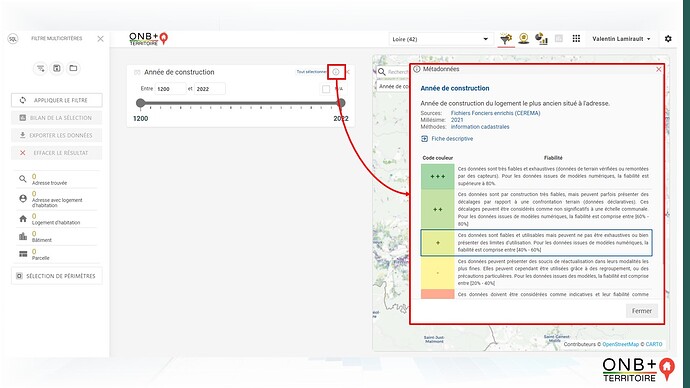This screenshot has width=690, height=388.
Task: Toggle the N/A checkbox
Action: 326,89
